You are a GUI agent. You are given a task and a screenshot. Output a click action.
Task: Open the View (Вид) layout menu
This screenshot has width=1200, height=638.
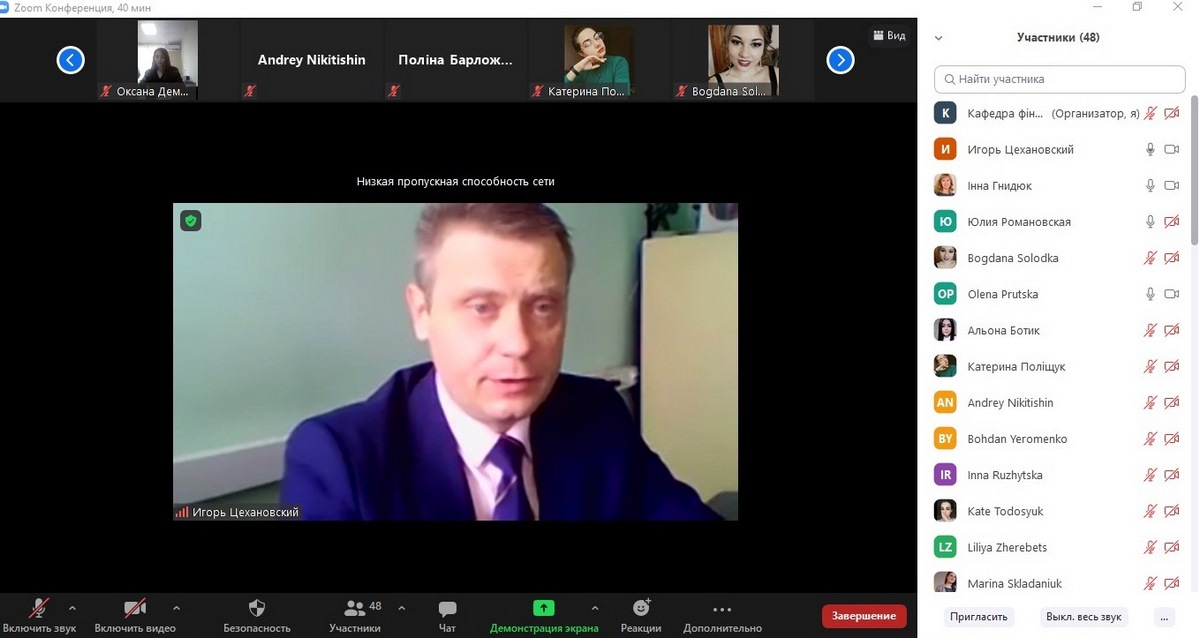889,36
